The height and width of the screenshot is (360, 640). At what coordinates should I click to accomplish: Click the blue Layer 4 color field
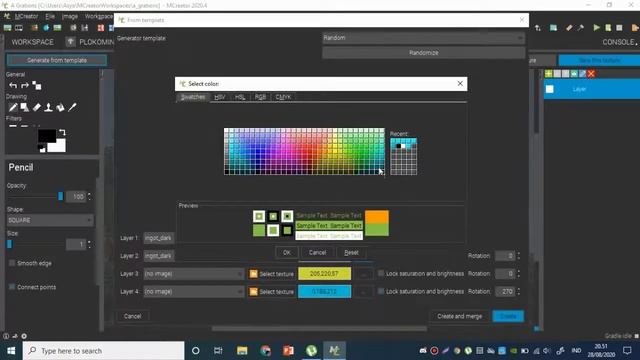(x=324, y=291)
